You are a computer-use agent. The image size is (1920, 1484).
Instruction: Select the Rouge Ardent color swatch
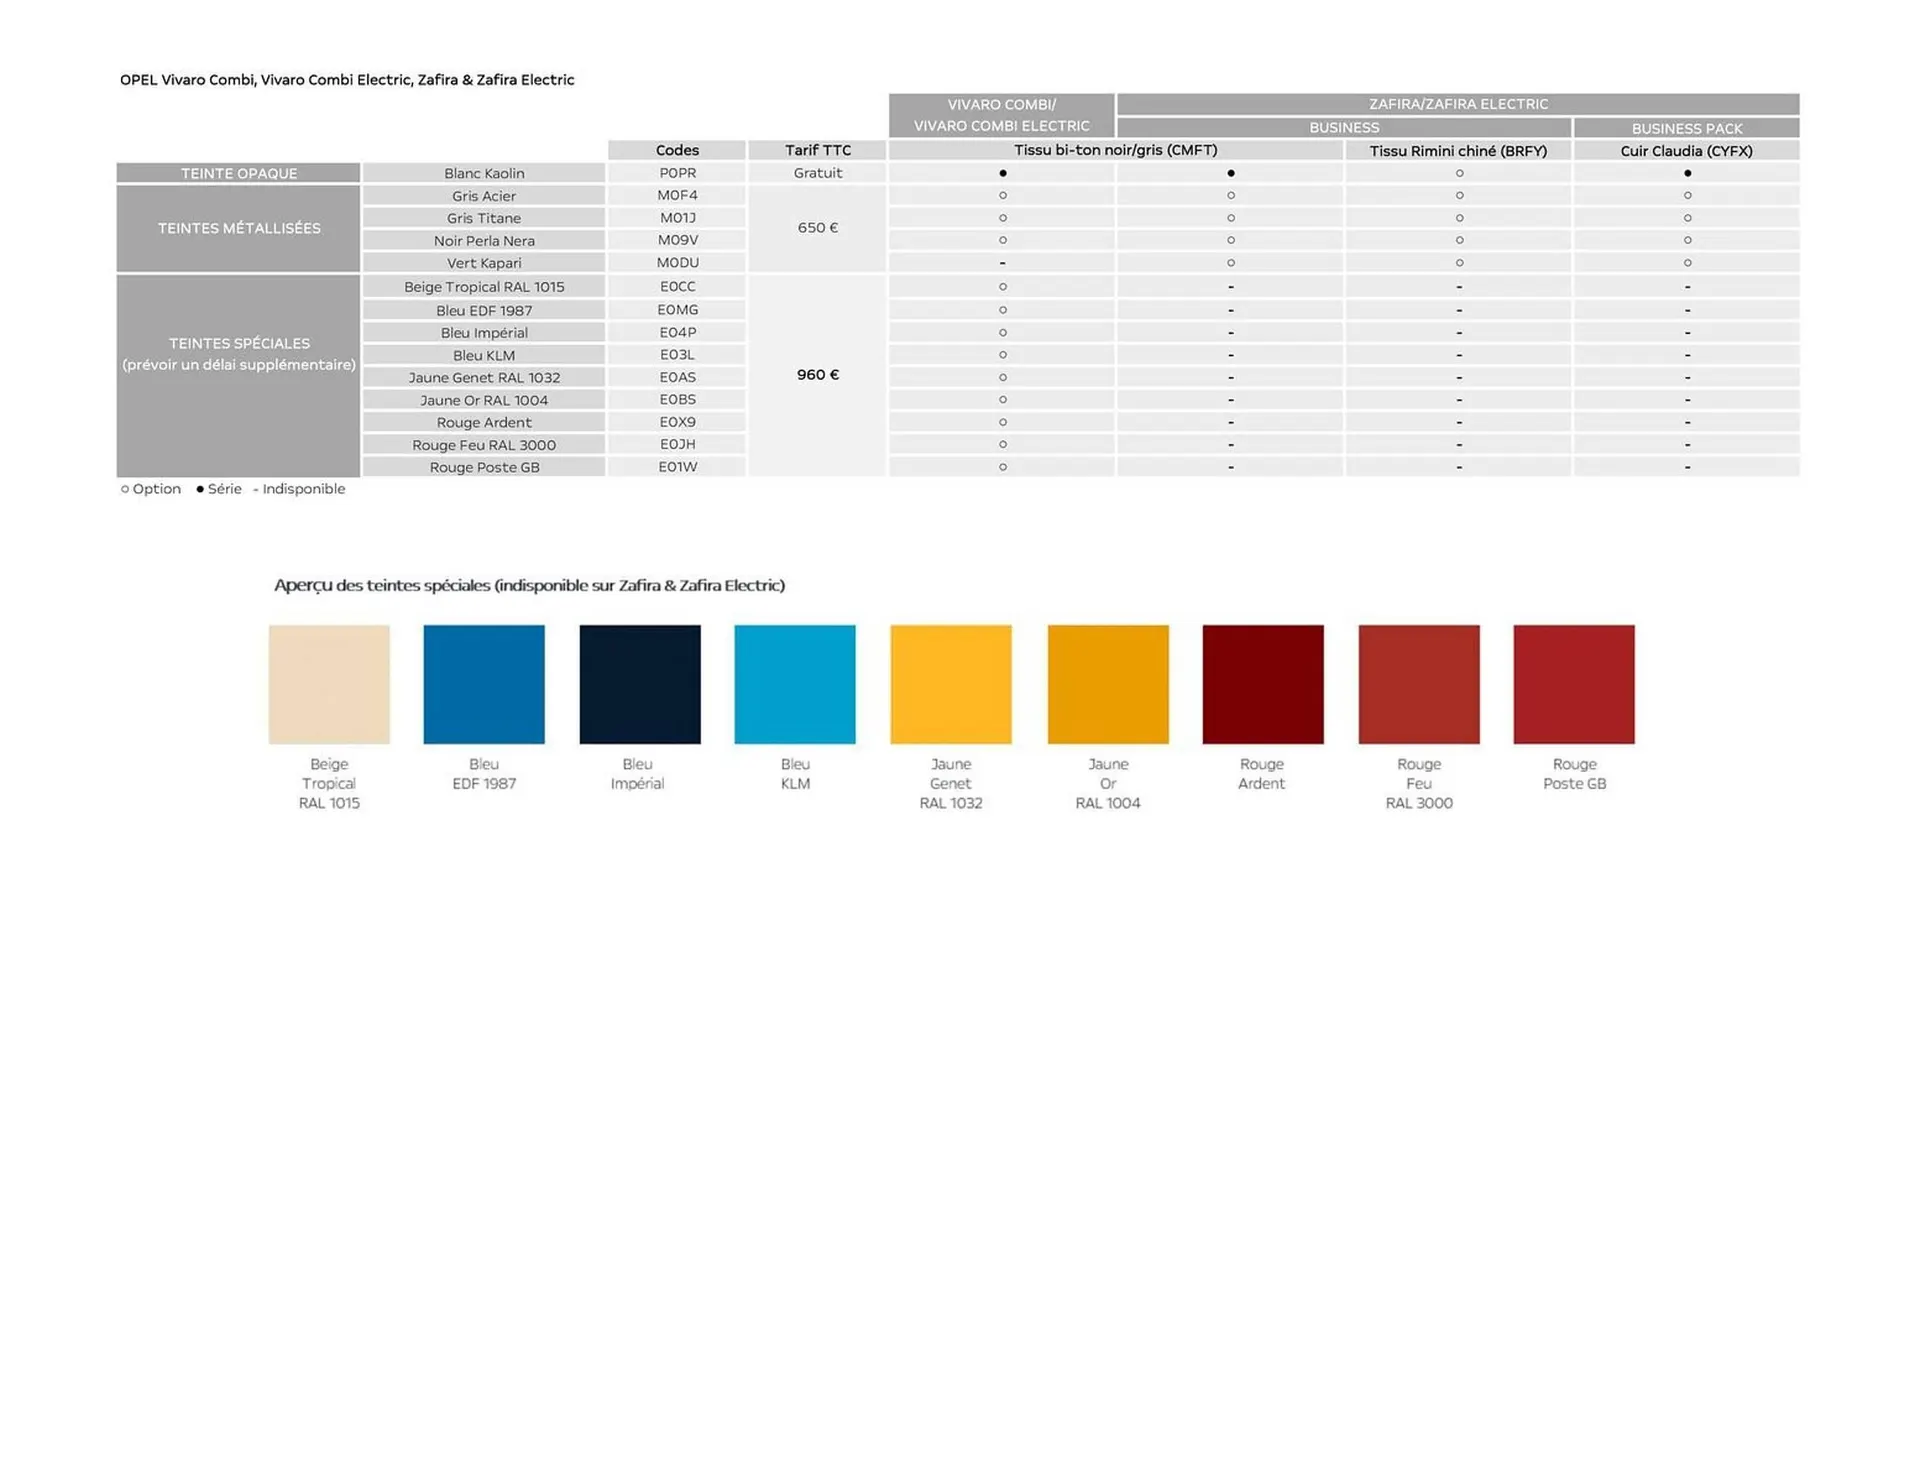tap(1262, 684)
